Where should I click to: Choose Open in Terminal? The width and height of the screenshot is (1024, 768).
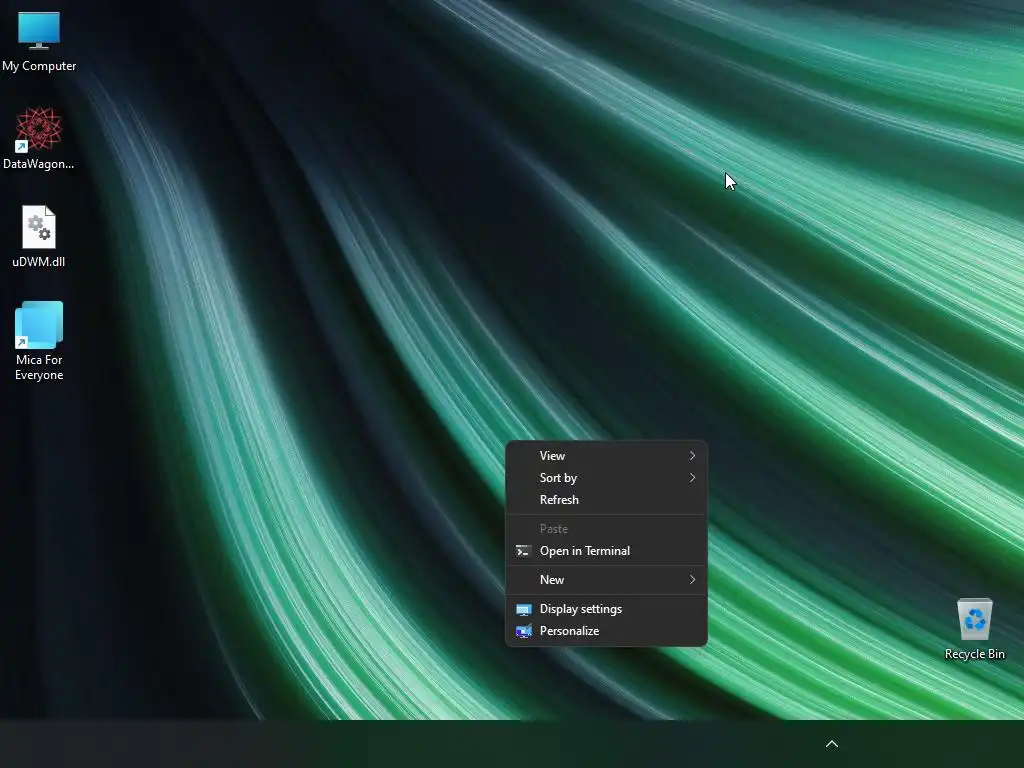point(606,551)
